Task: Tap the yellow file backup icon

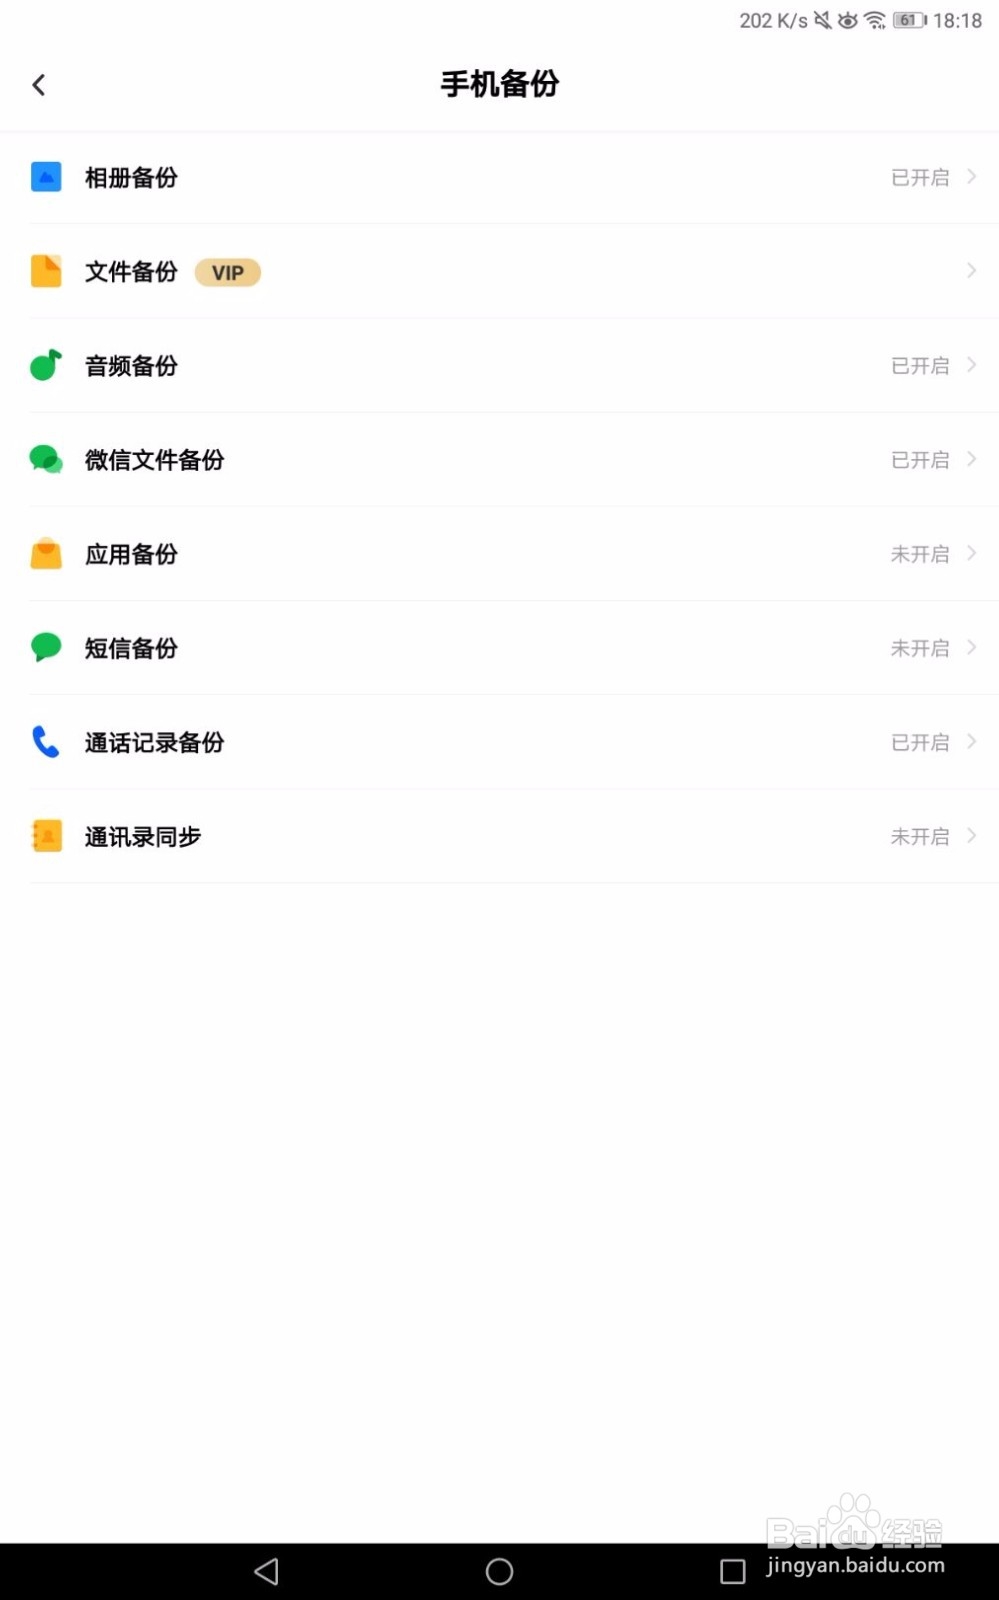Action: (x=46, y=271)
